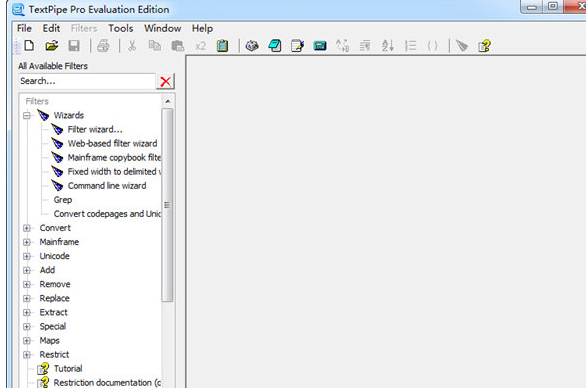
Task: Click the A-to-B replace toolbar icon
Action: click(342, 46)
